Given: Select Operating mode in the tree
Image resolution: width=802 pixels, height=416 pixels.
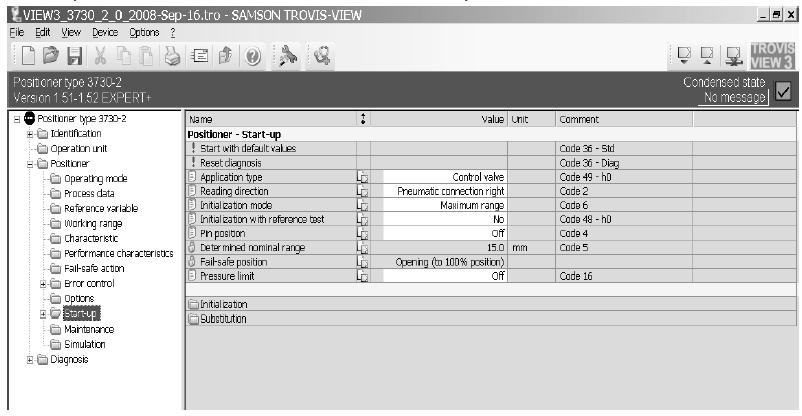Looking at the screenshot, I should pos(96,179).
